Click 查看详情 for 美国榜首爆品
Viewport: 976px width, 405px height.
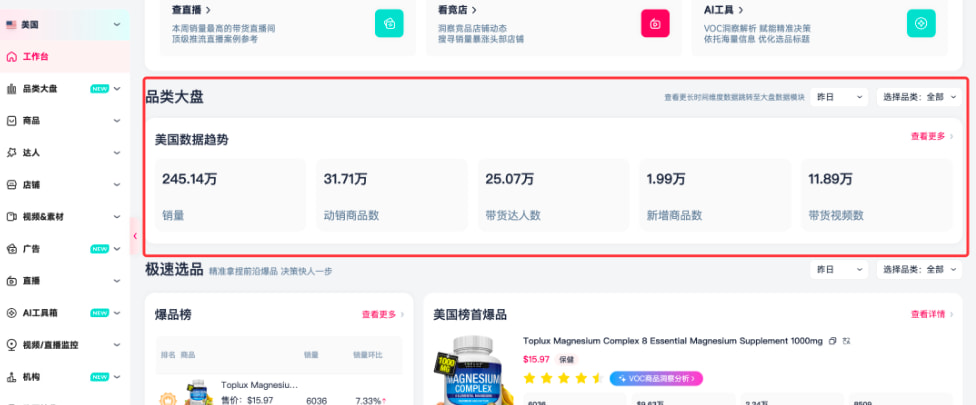pos(931,314)
